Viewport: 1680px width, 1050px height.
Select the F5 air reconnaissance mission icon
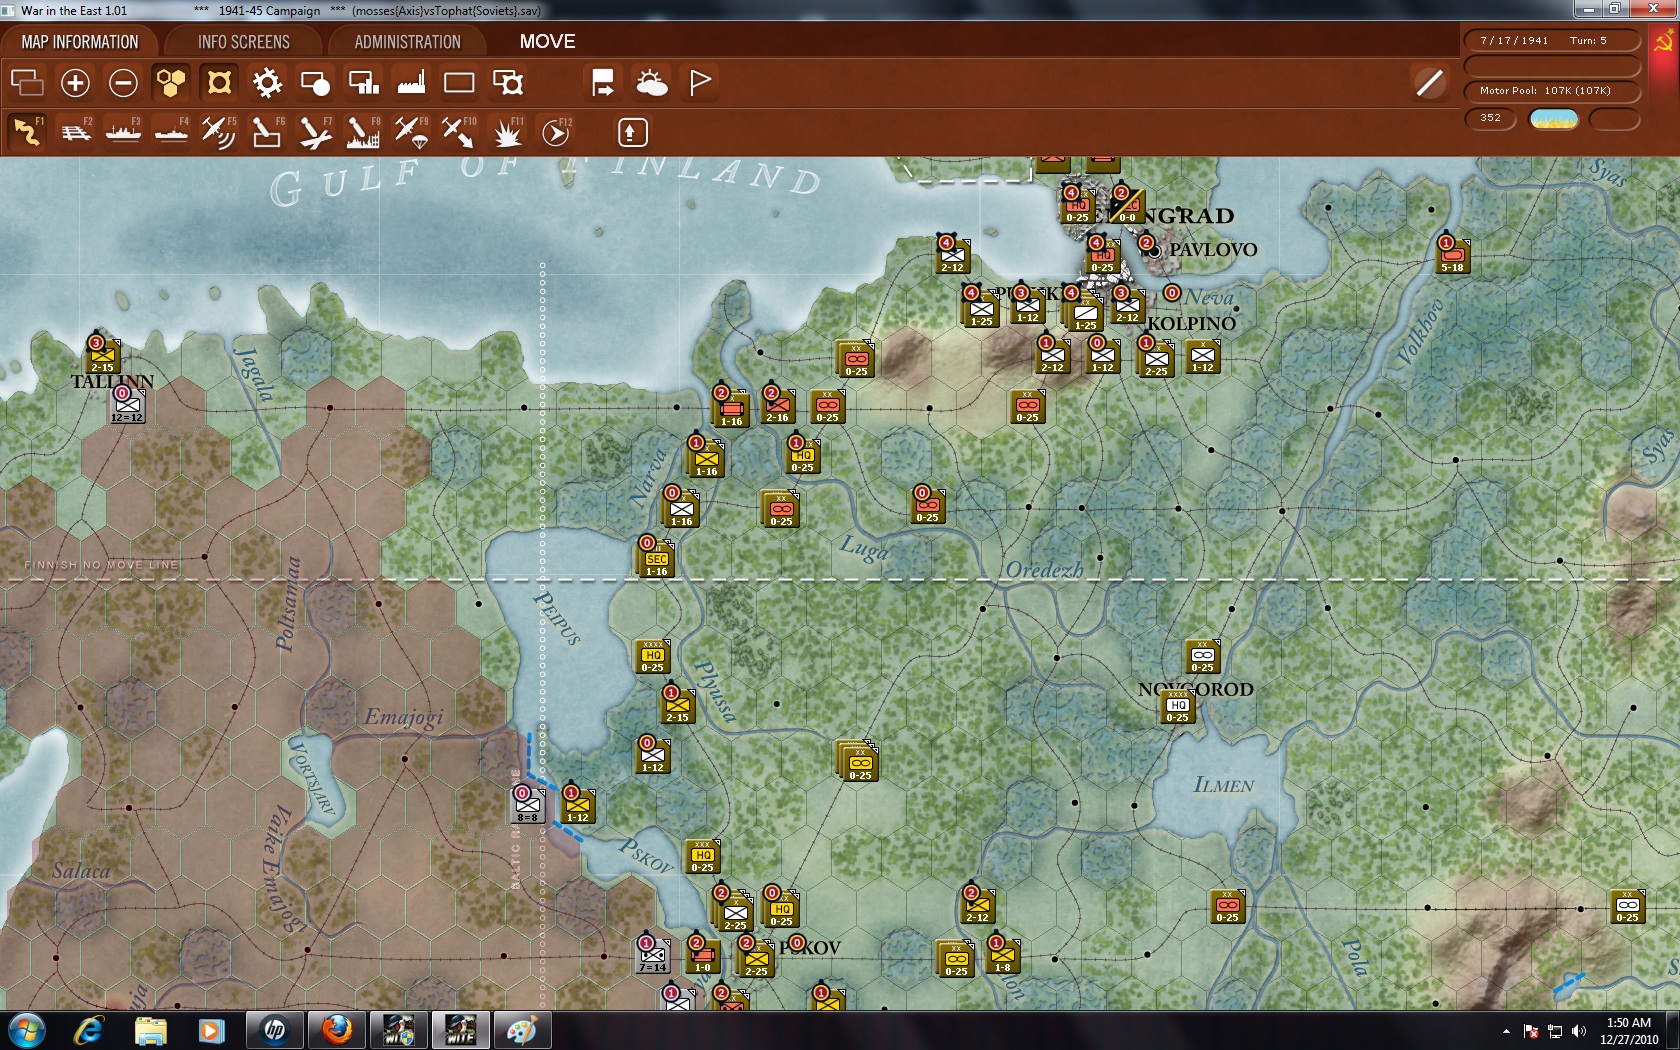218,131
